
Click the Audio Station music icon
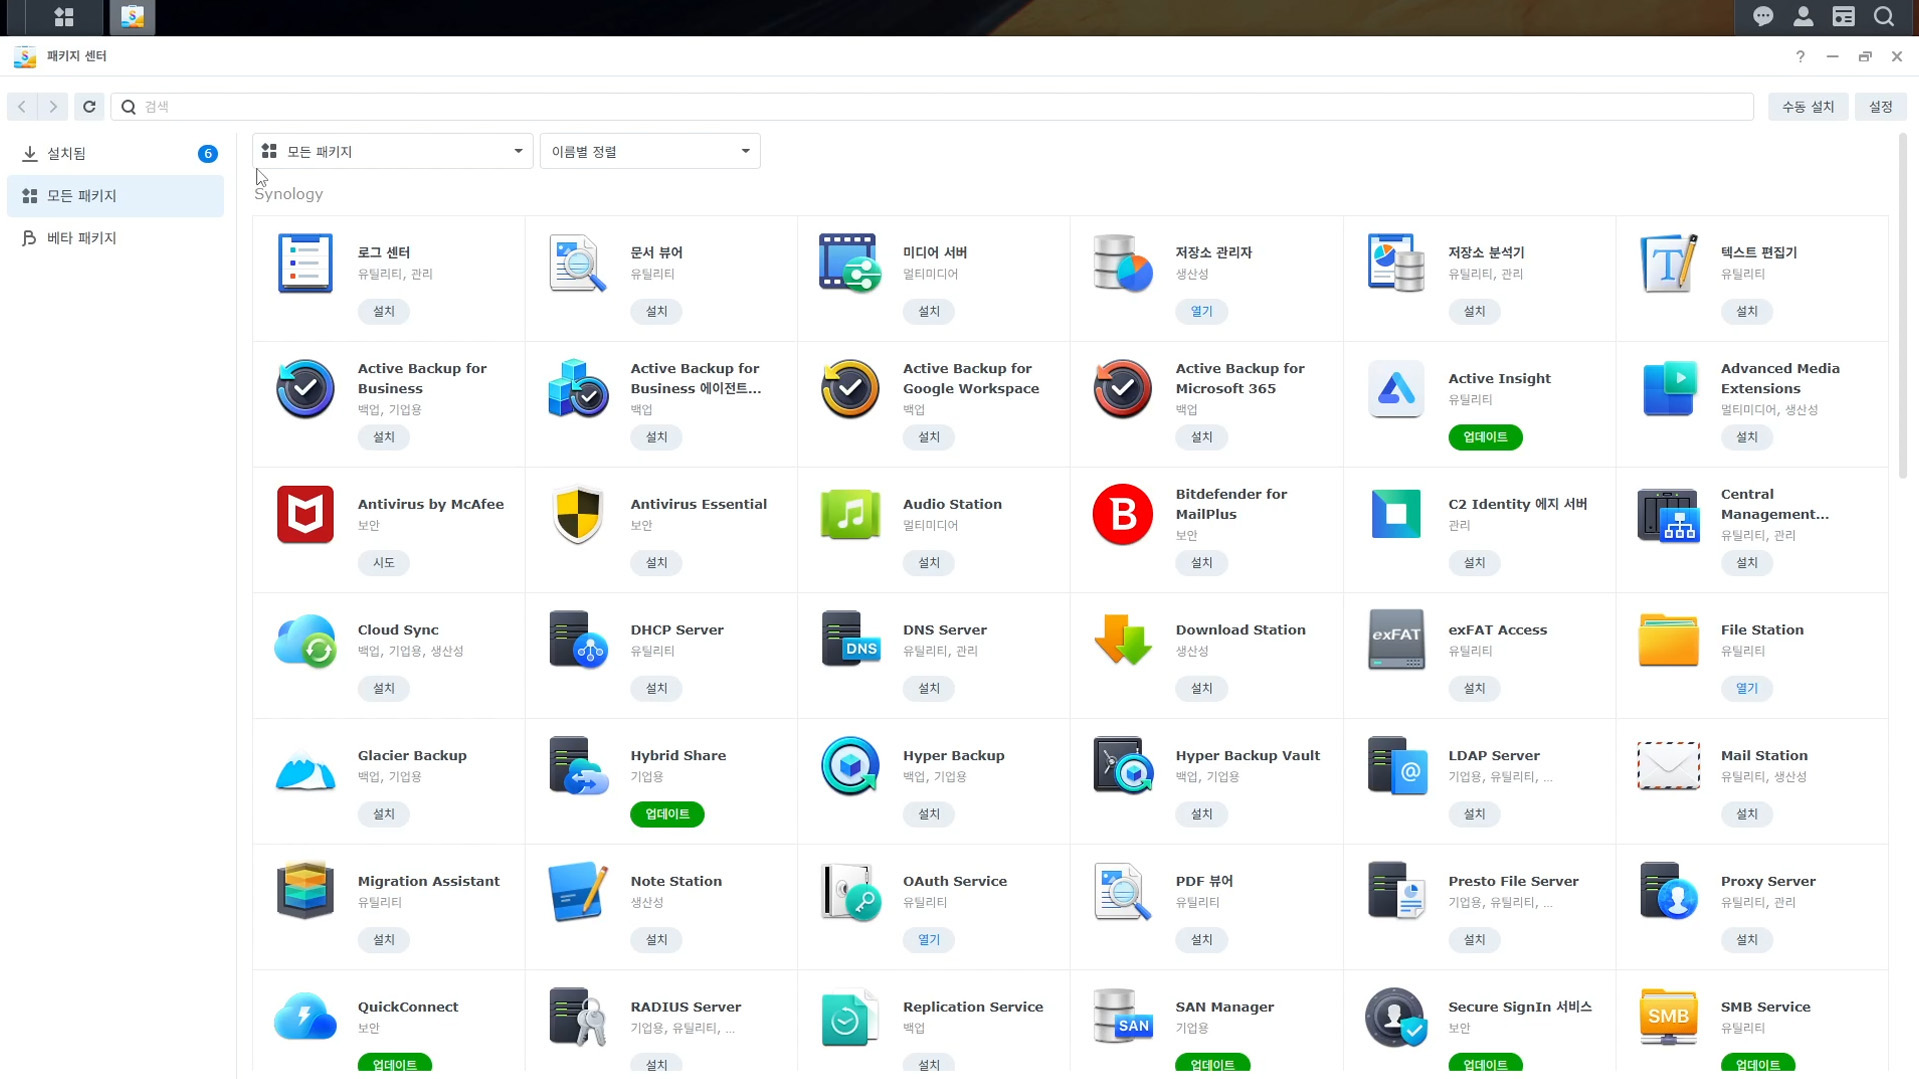pos(850,514)
